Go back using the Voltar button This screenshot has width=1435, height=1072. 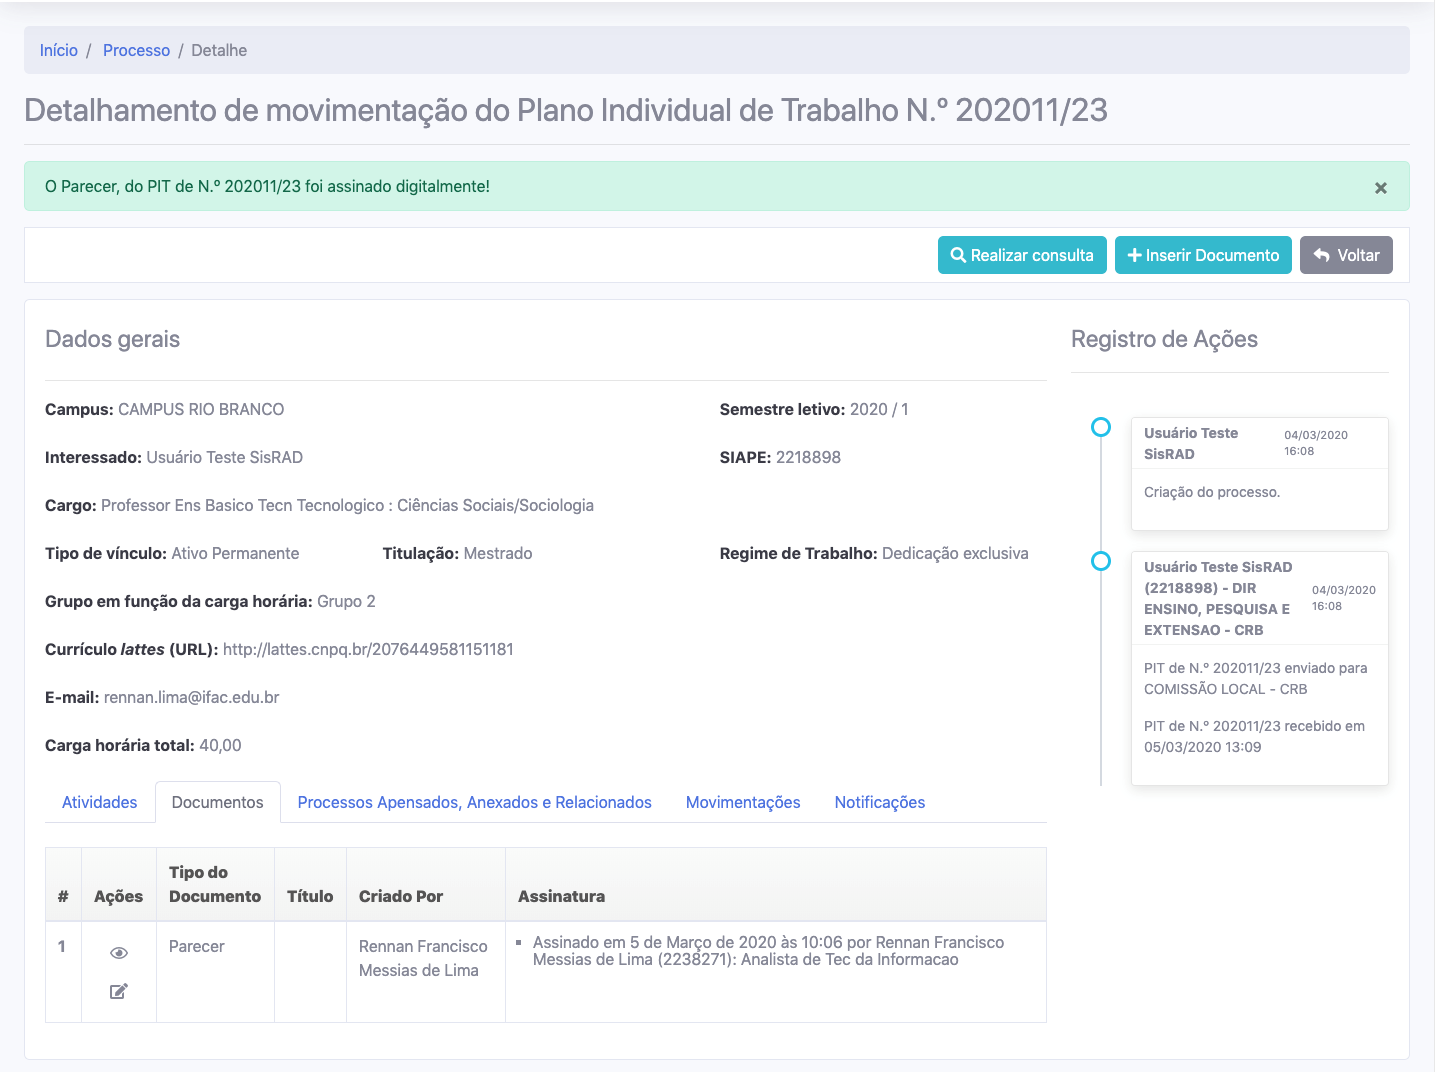pyautogui.click(x=1345, y=255)
